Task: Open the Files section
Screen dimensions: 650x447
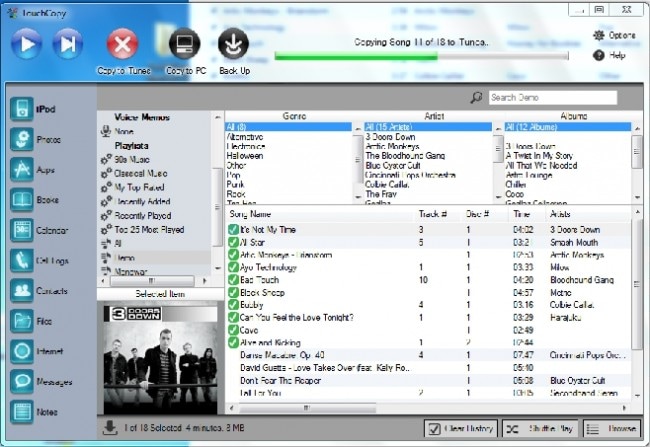Action: [x=22, y=321]
